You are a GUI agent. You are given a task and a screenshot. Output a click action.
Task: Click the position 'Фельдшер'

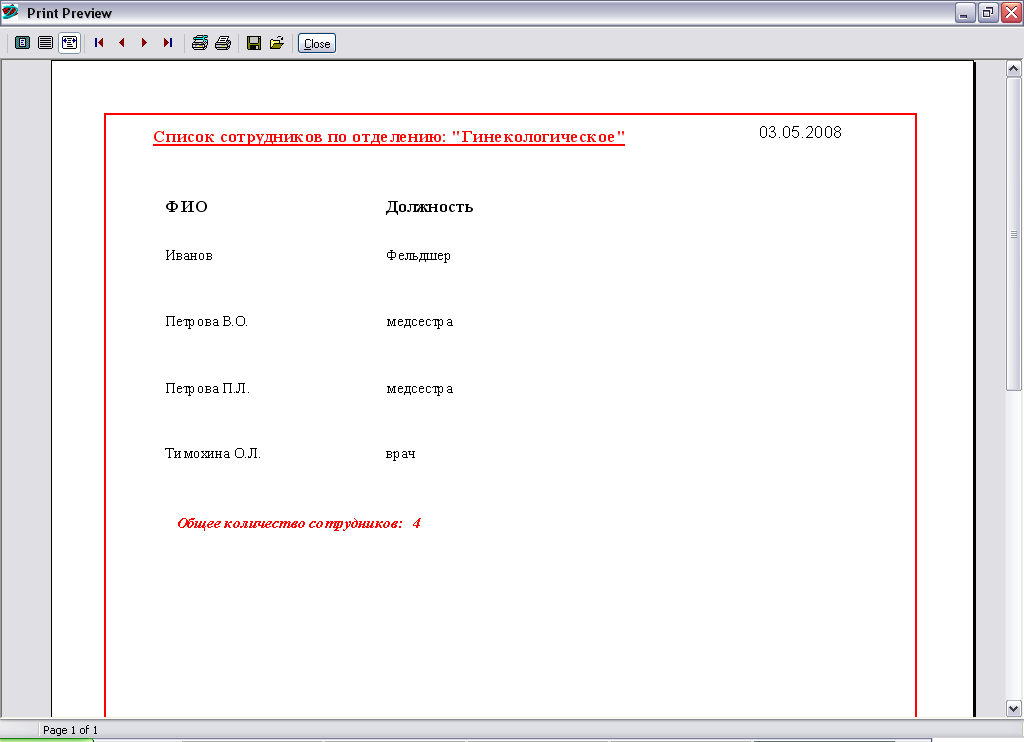click(x=418, y=256)
